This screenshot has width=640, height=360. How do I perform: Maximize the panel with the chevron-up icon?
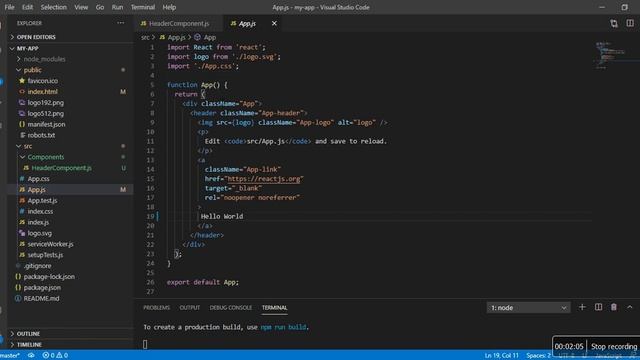pos(629,307)
